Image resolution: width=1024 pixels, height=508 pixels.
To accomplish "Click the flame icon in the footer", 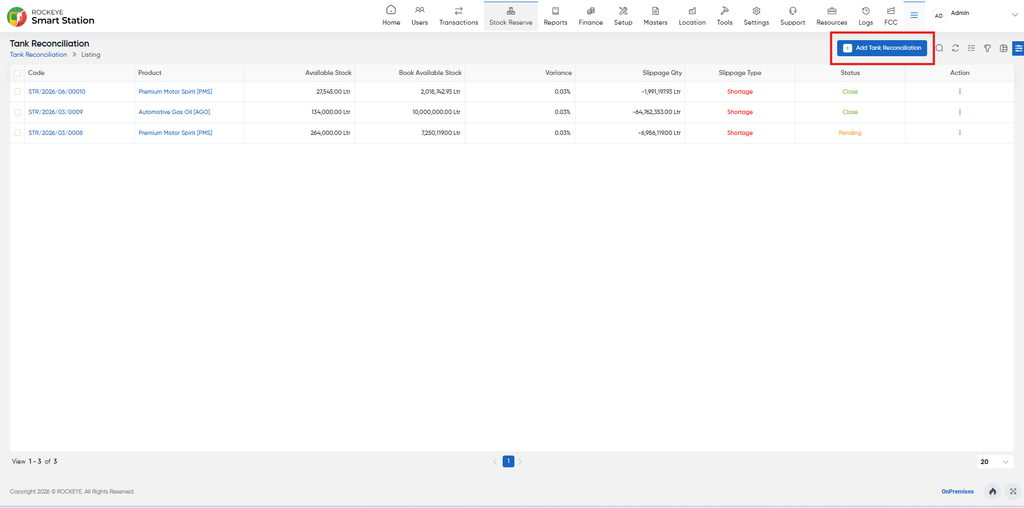I will [993, 492].
